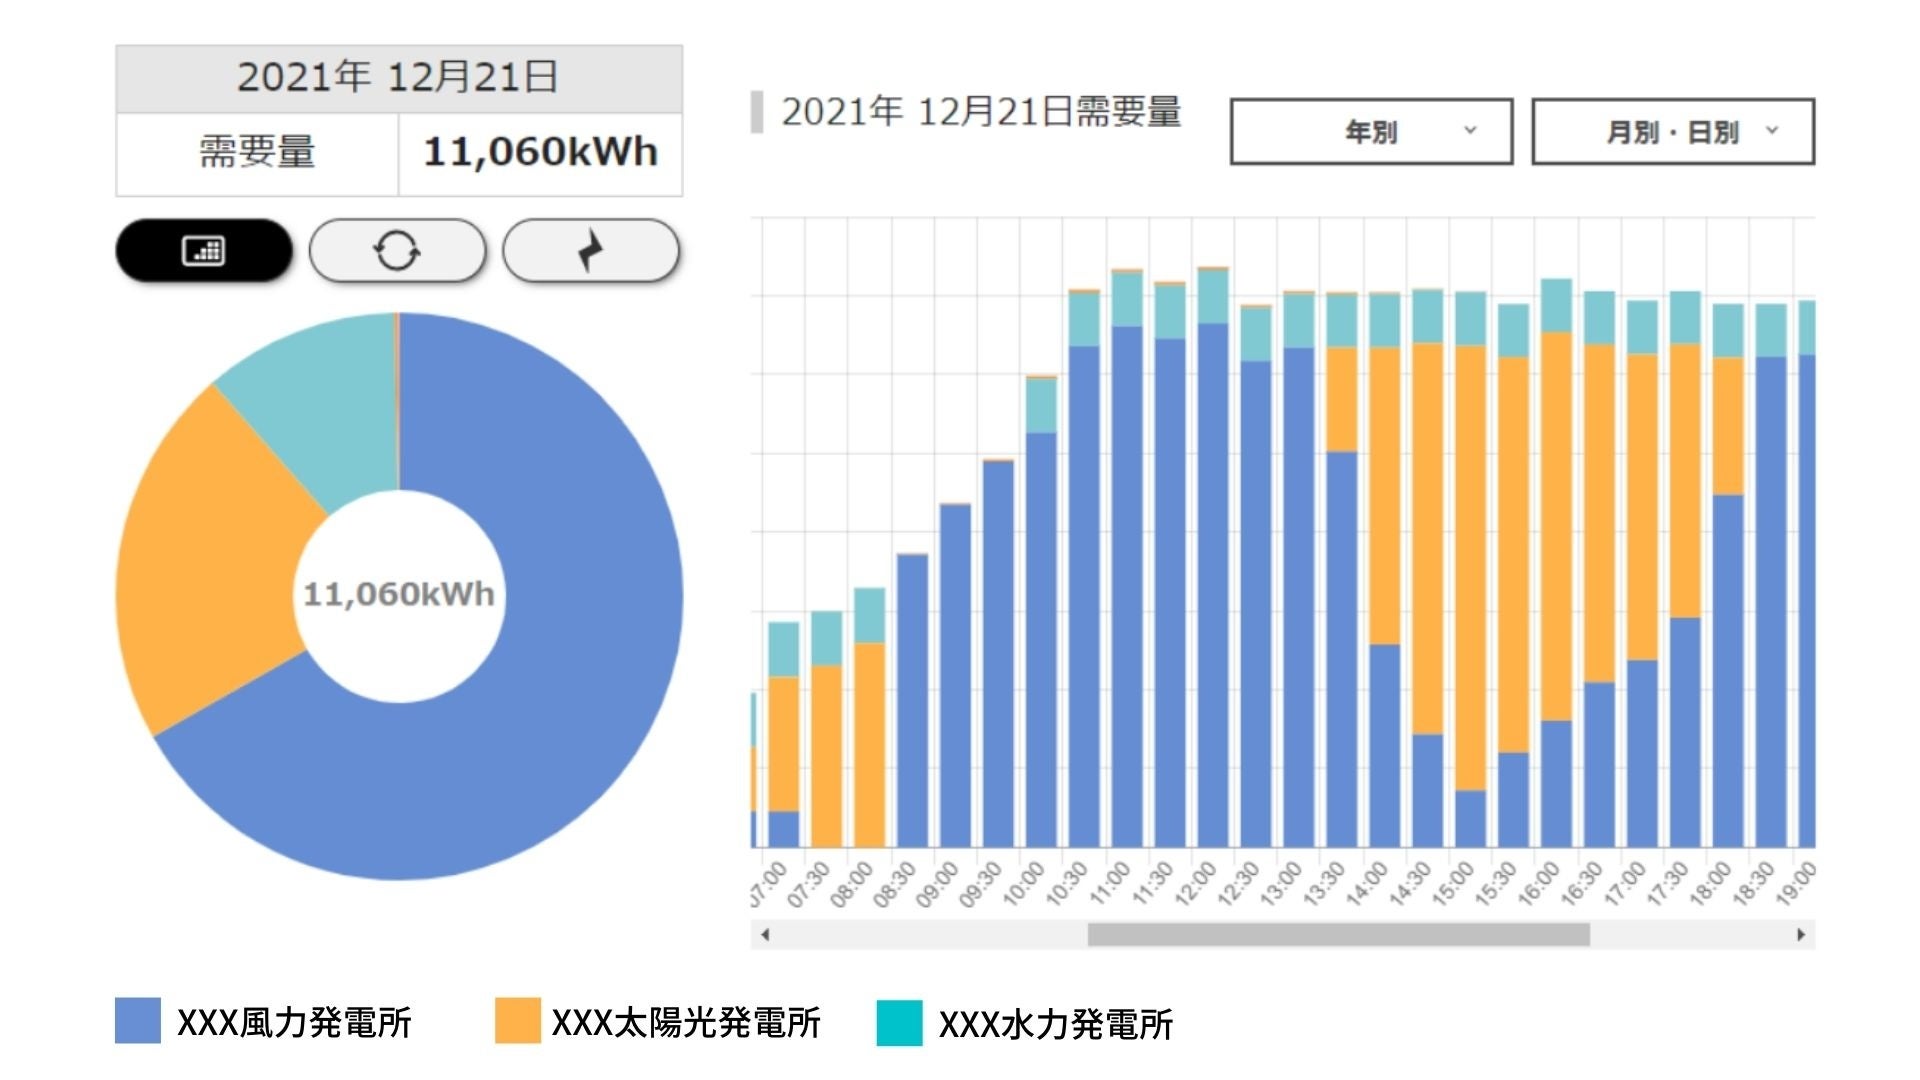Viewport: 1920px width, 1080px height.
Task: Open the 月別・日別 dropdown
Action: (1672, 131)
